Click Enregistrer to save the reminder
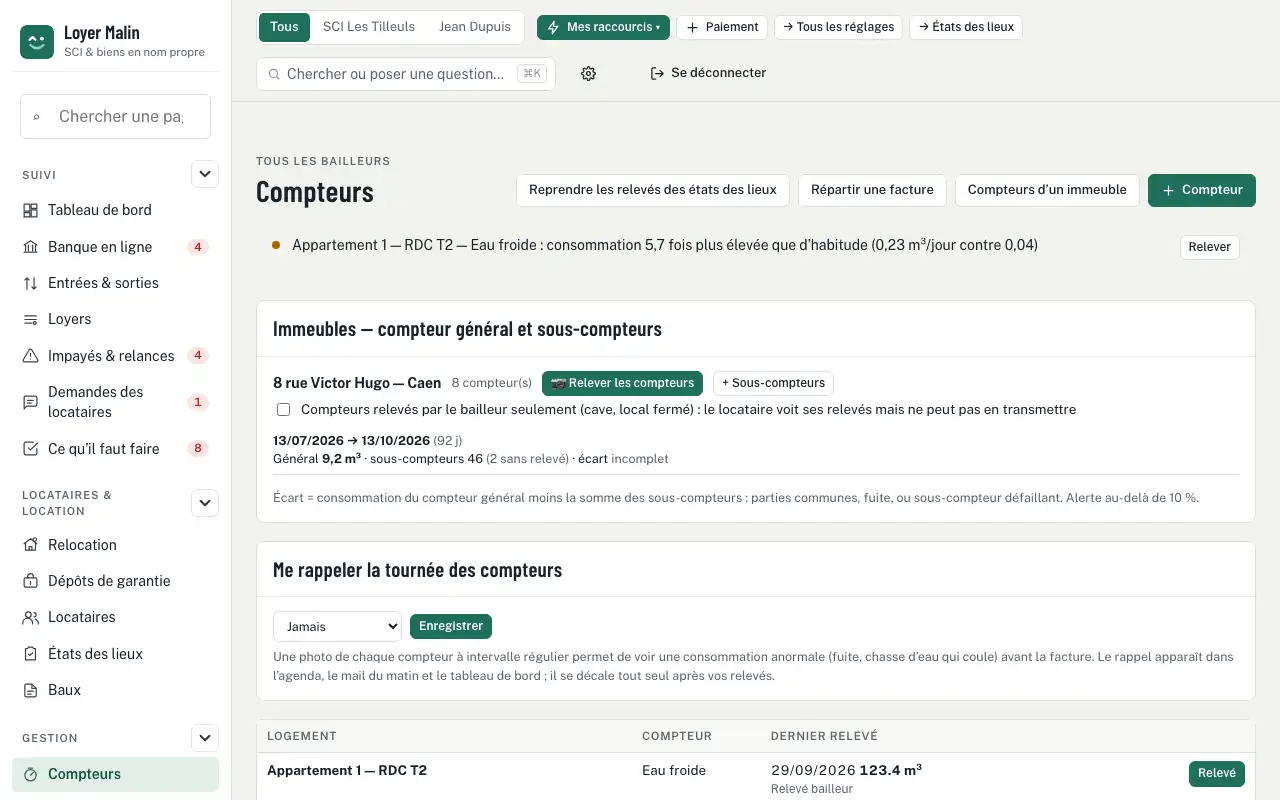The image size is (1280, 800). point(451,626)
